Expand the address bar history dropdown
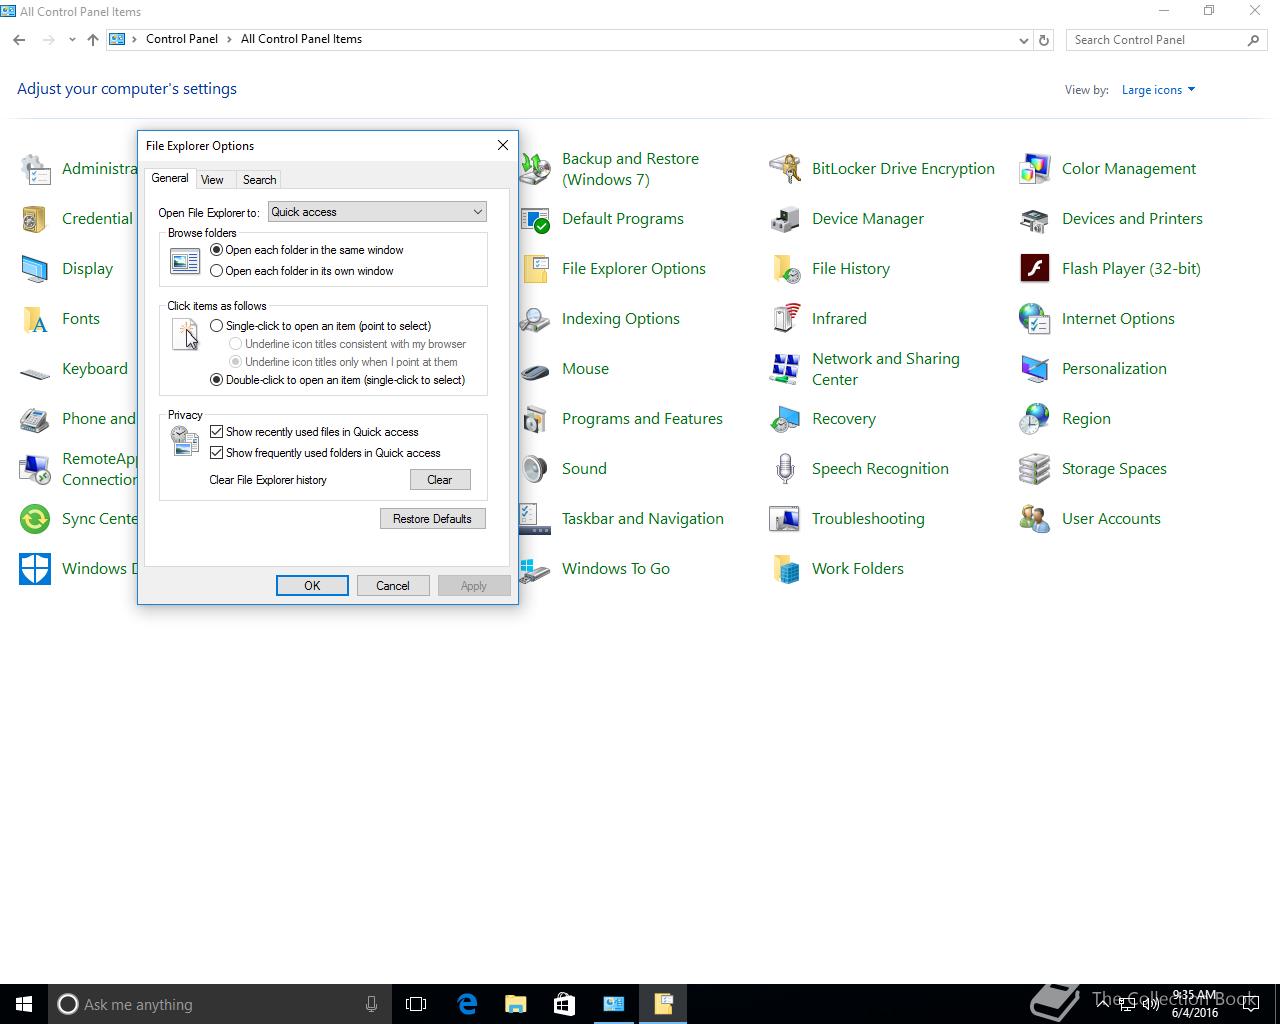This screenshot has height=1024, width=1280. (x=1023, y=40)
